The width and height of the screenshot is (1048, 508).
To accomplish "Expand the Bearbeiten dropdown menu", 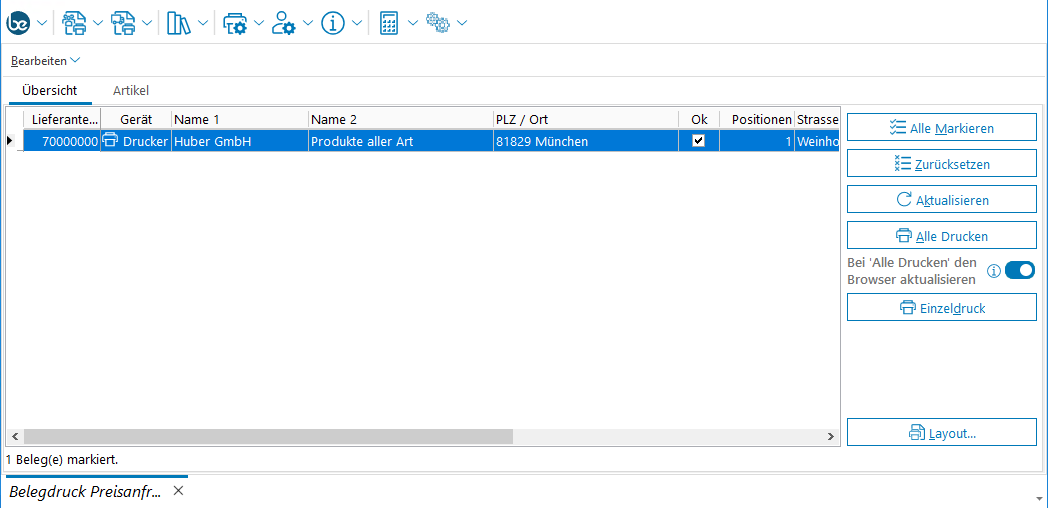I will point(45,61).
